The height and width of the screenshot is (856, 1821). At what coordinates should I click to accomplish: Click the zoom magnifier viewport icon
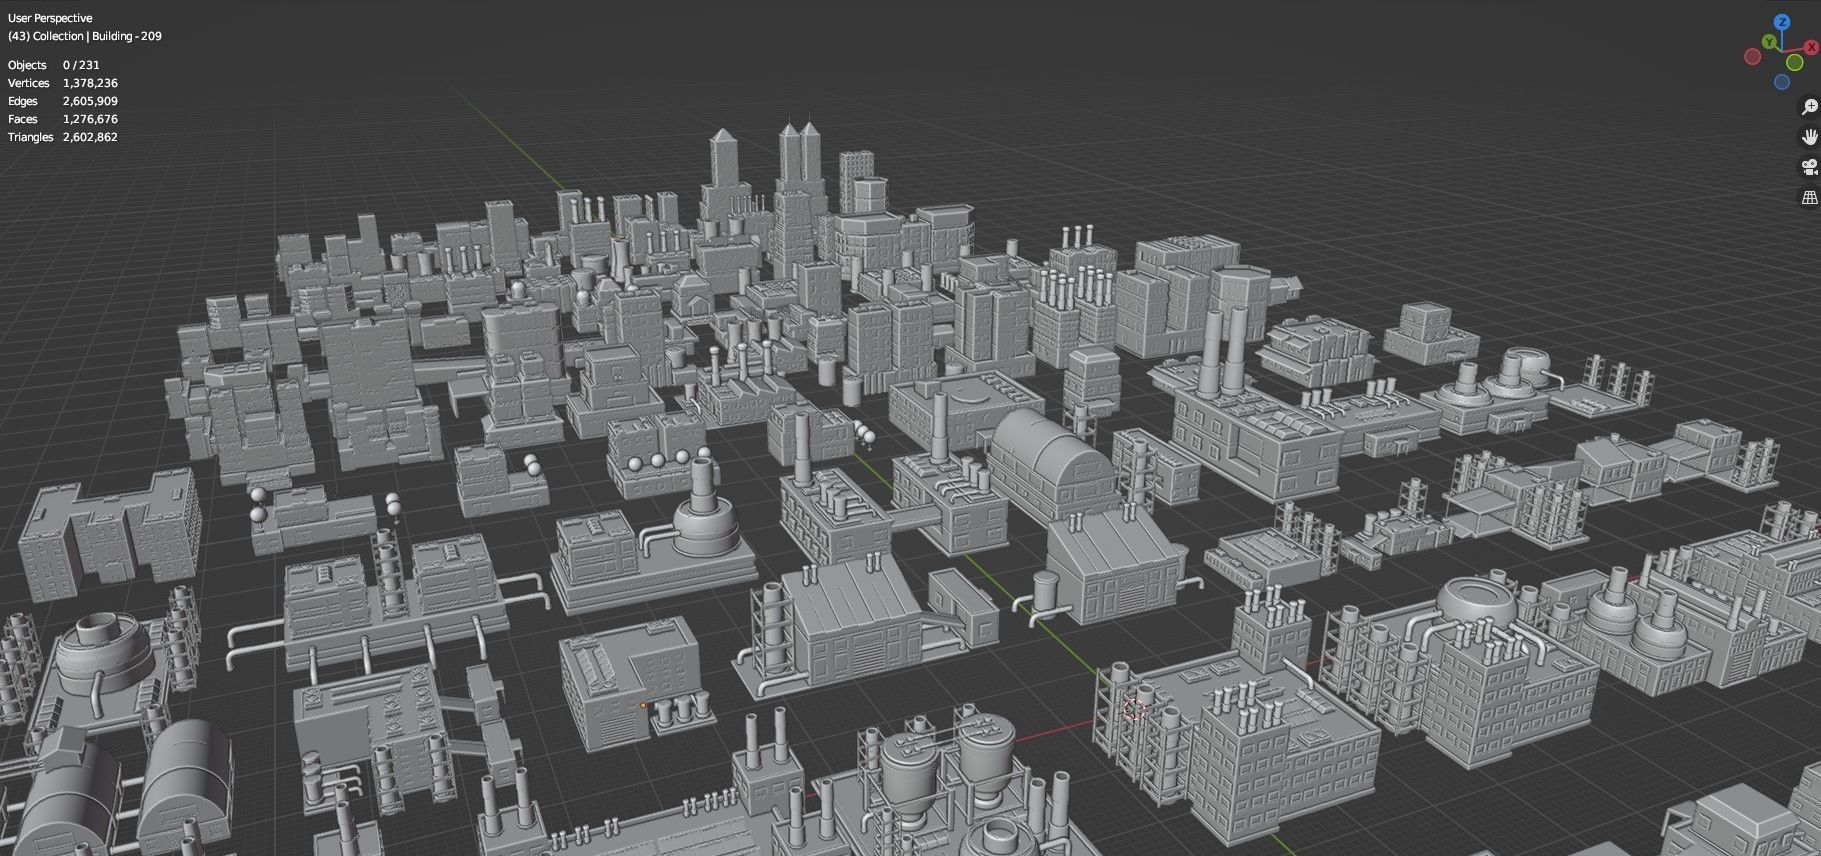coord(1809,106)
